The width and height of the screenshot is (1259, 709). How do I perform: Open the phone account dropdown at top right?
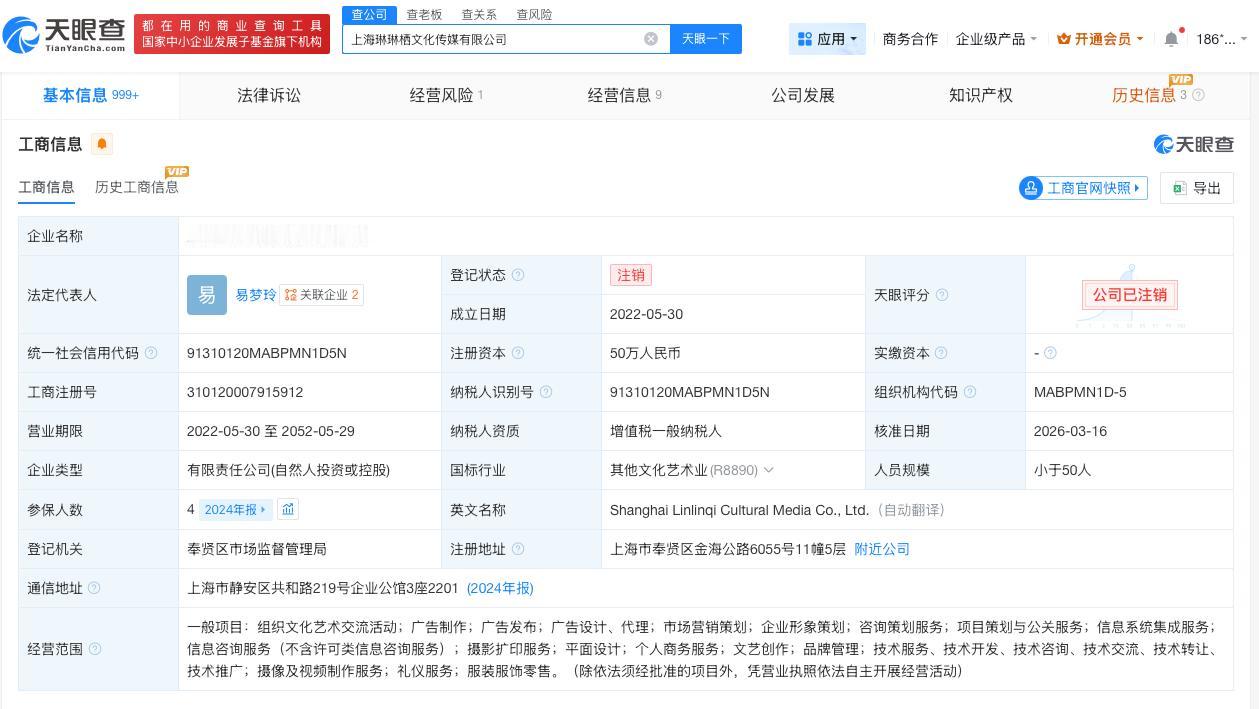click(x=1218, y=38)
